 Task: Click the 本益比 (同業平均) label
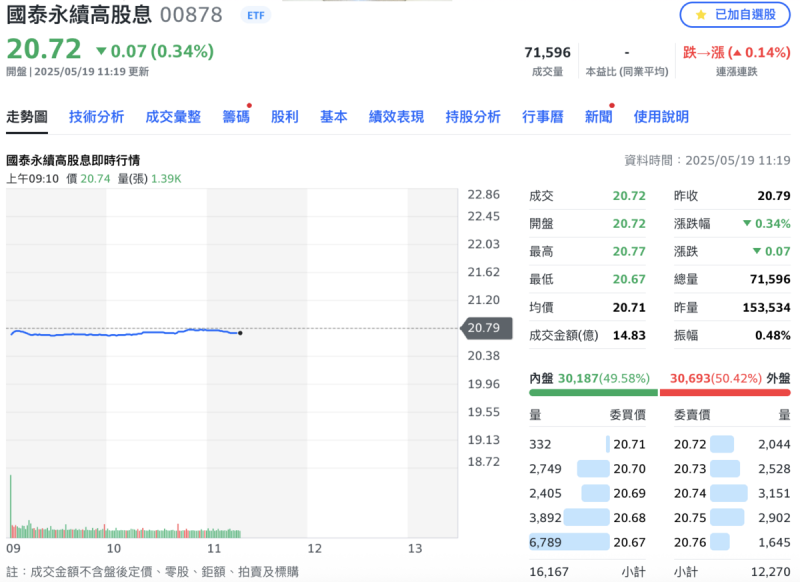pyautogui.click(x=627, y=72)
